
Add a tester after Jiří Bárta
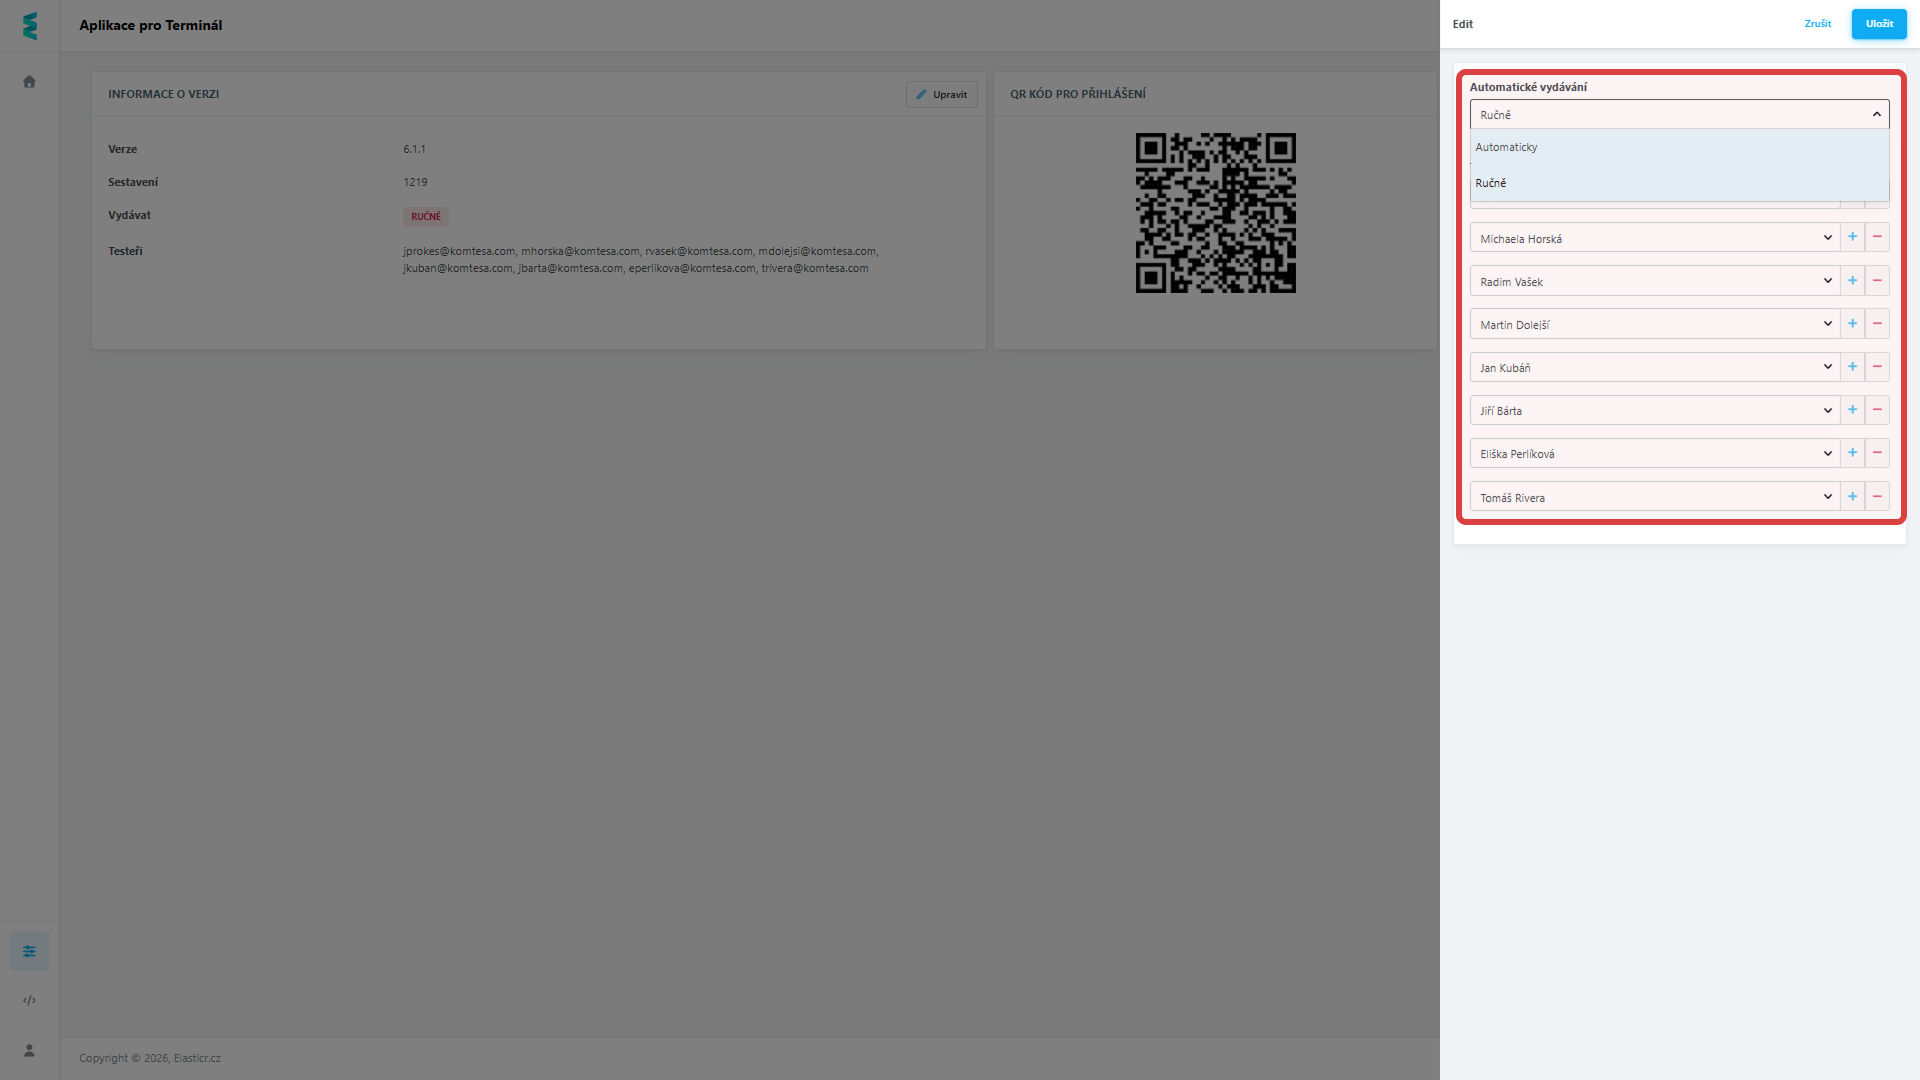(x=1852, y=410)
